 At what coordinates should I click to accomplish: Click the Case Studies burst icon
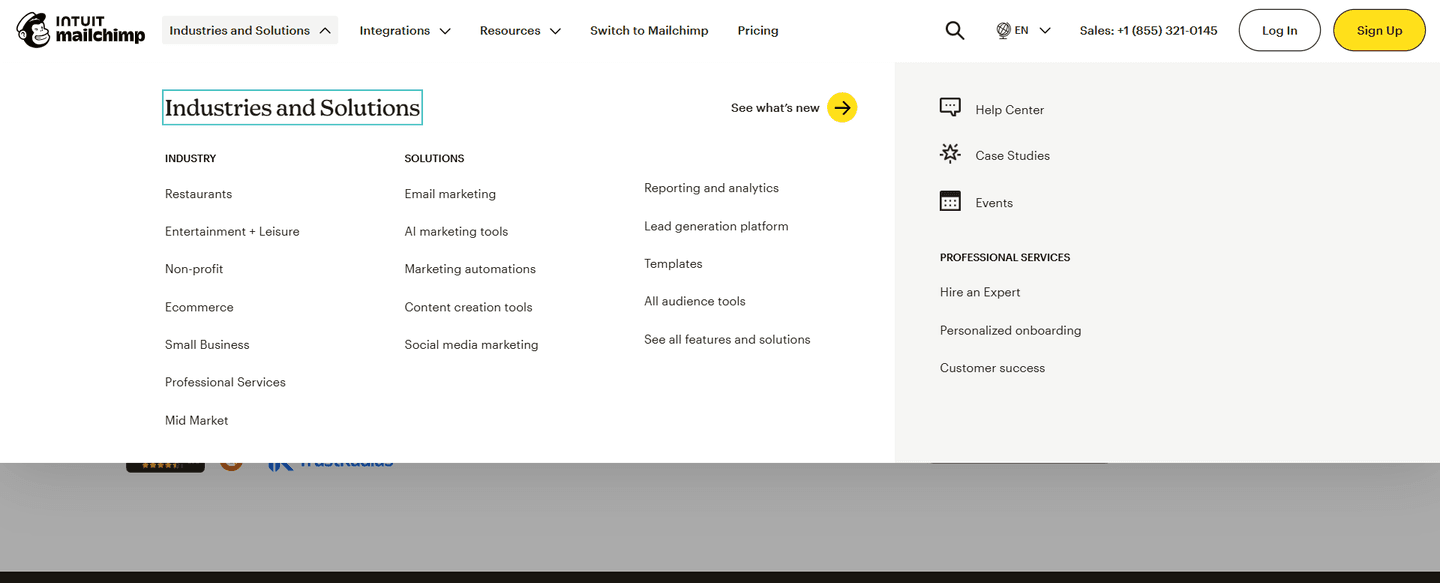[x=950, y=154]
